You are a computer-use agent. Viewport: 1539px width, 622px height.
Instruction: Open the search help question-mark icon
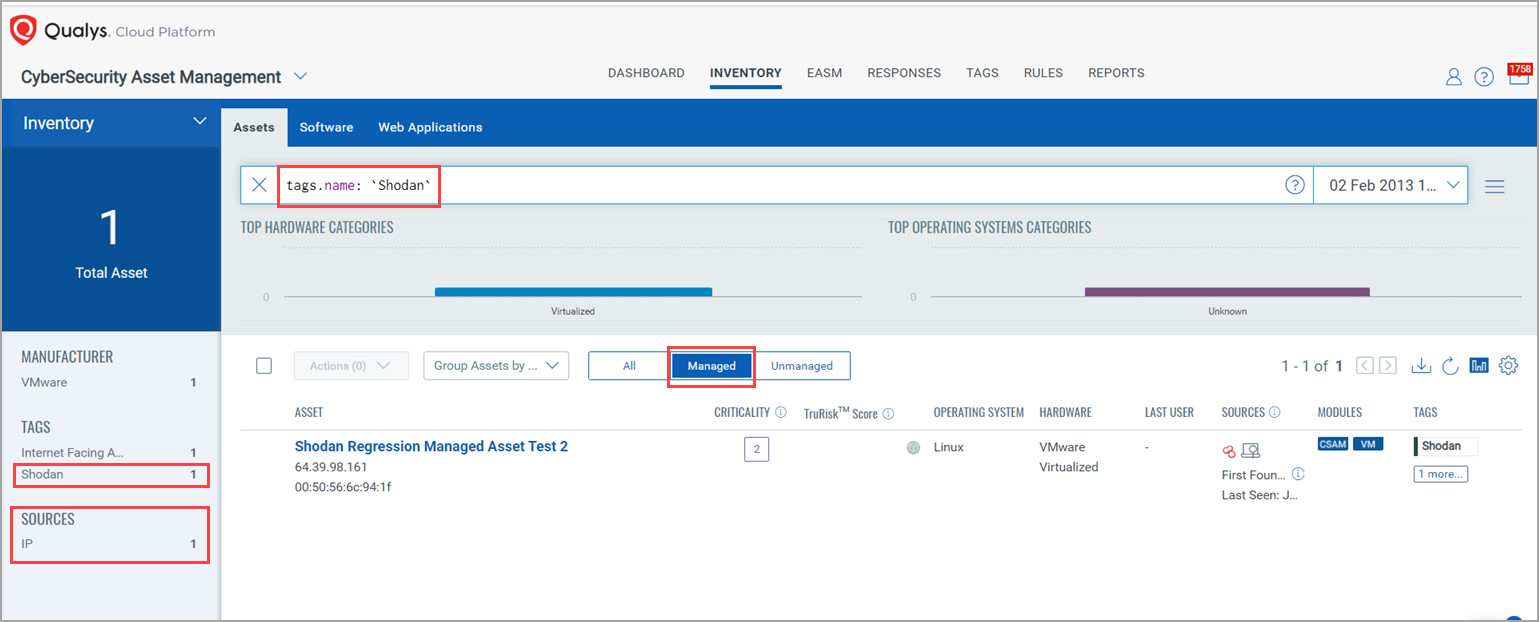pyautogui.click(x=1295, y=185)
